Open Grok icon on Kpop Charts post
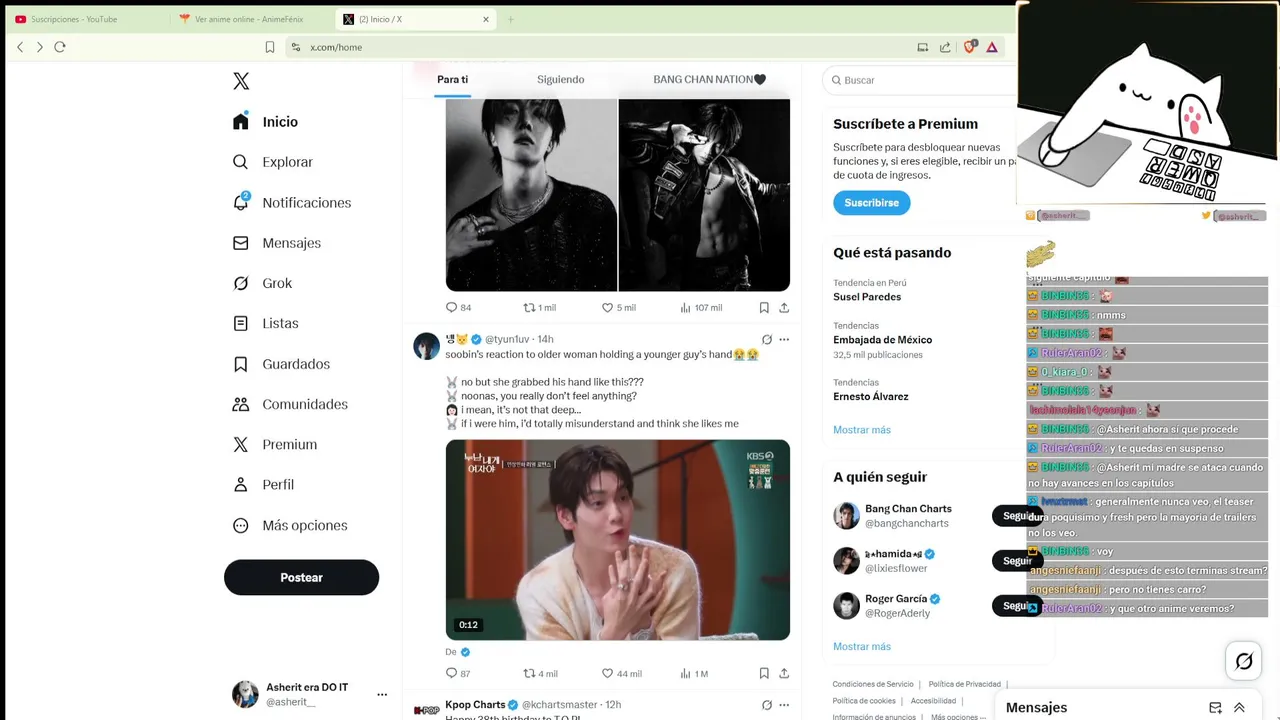 click(767, 705)
